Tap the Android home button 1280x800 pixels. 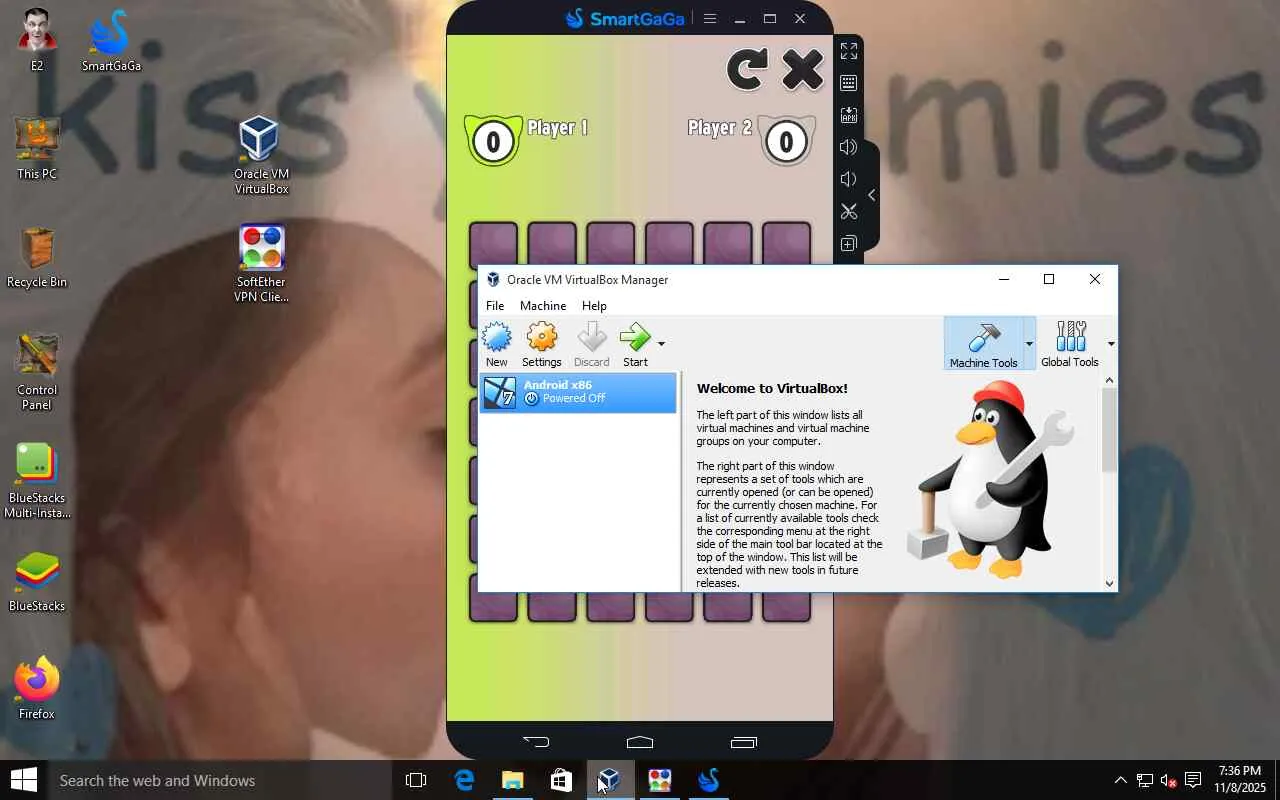[640, 742]
